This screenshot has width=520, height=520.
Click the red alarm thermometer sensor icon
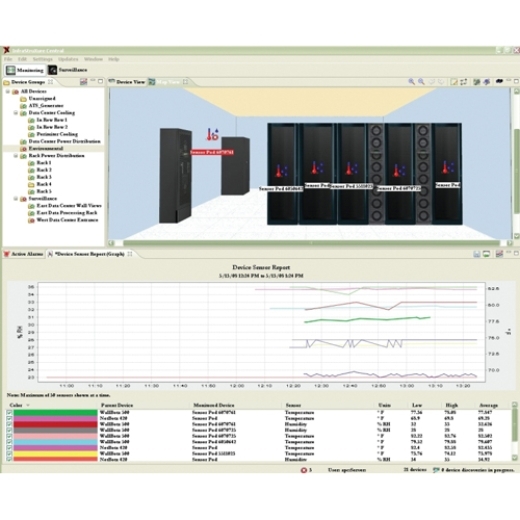[x=212, y=134]
